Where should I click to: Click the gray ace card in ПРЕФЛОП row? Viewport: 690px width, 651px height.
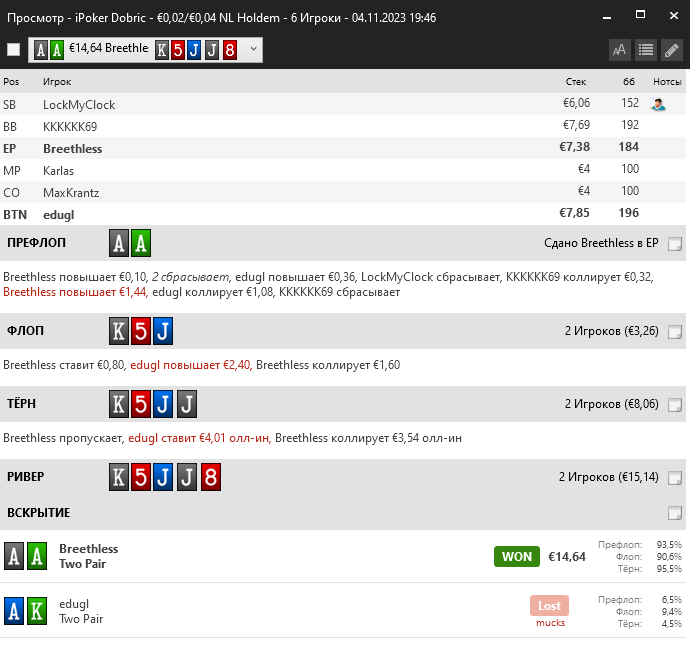coord(119,243)
